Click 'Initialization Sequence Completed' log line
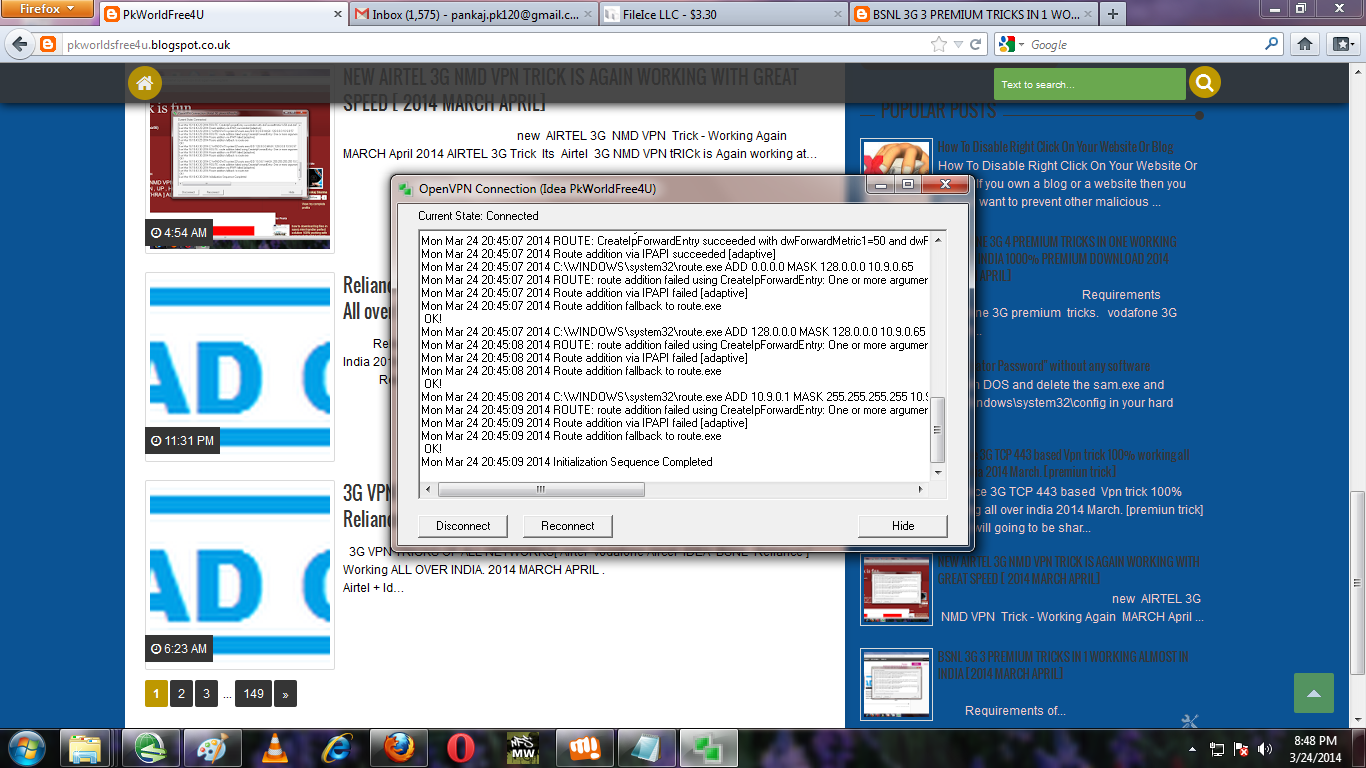1366x768 pixels. click(x=567, y=462)
